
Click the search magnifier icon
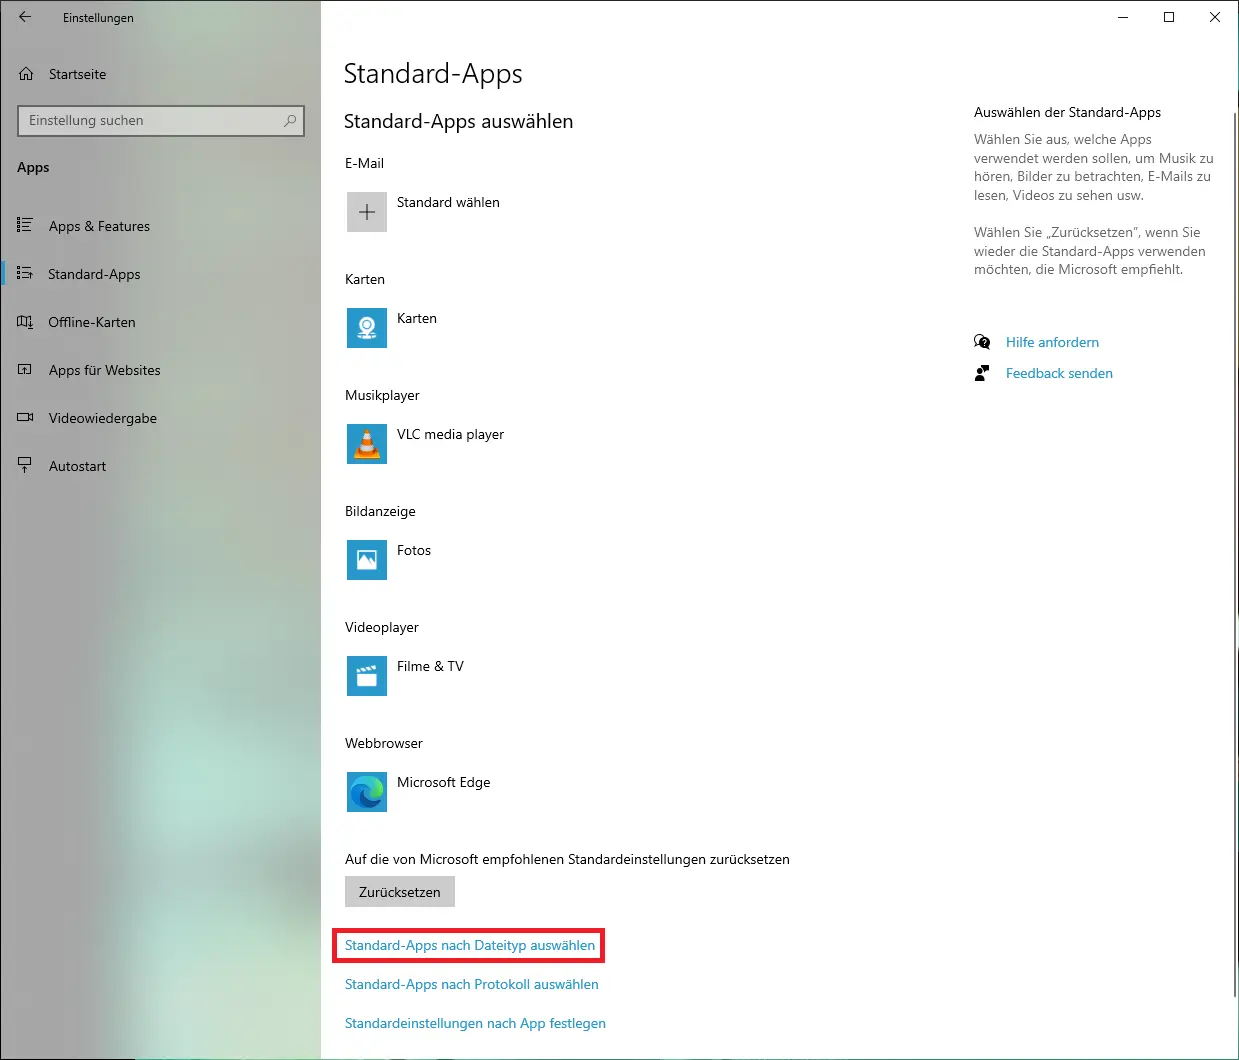click(290, 120)
